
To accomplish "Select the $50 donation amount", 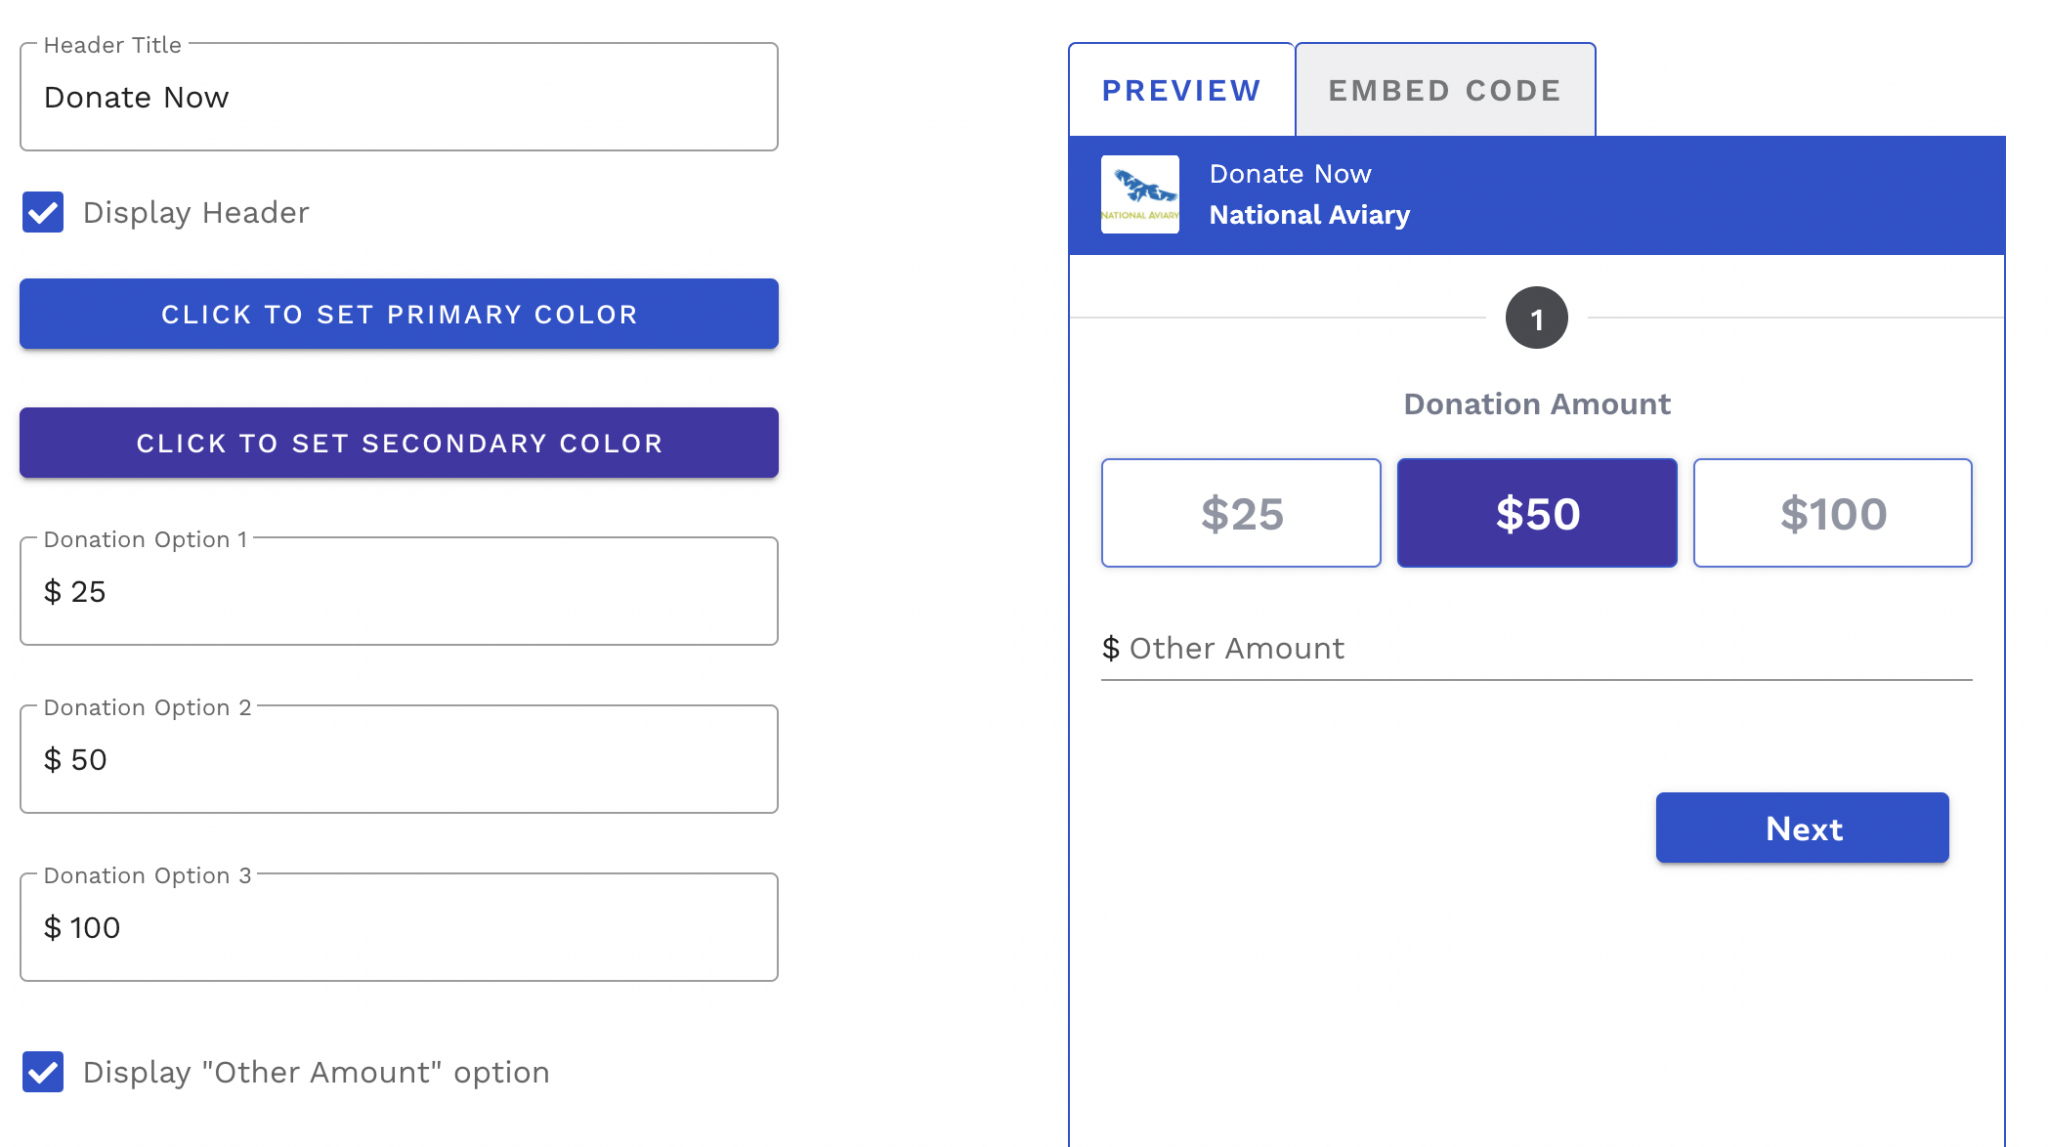I will (1537, 513).
